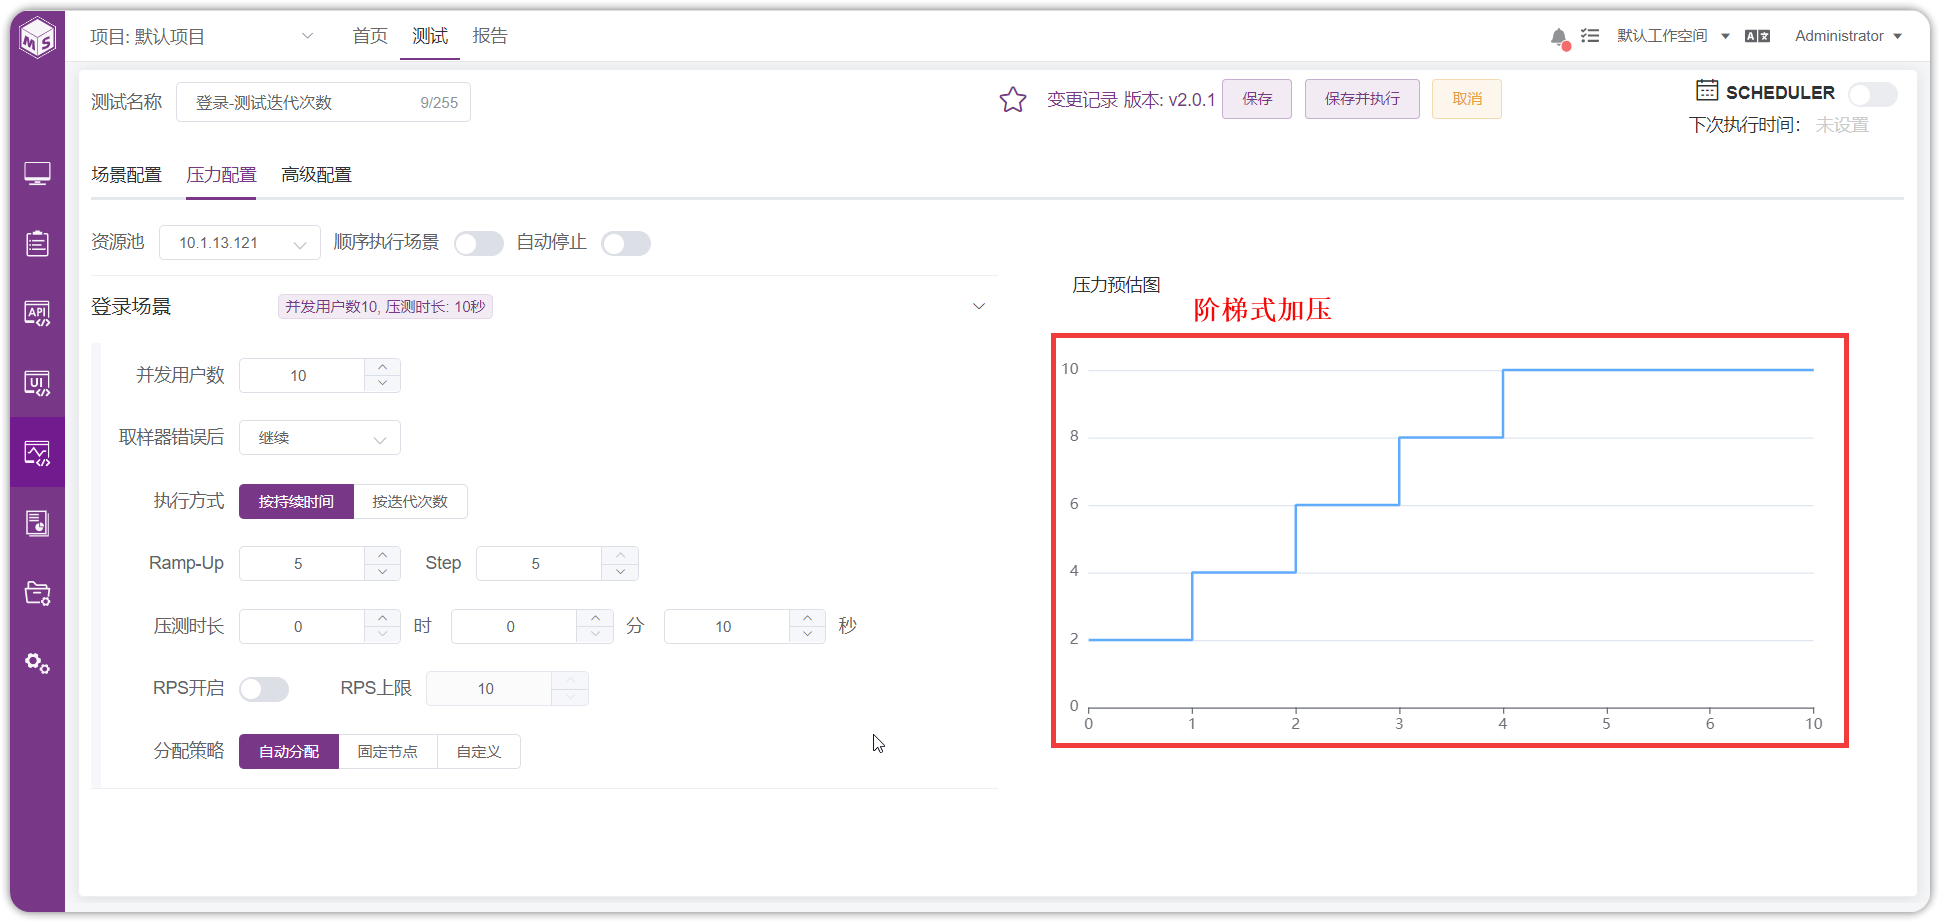1940x922 pixels.
Task: Select 按持续时间 execution mode
Action: pos(296,501)
